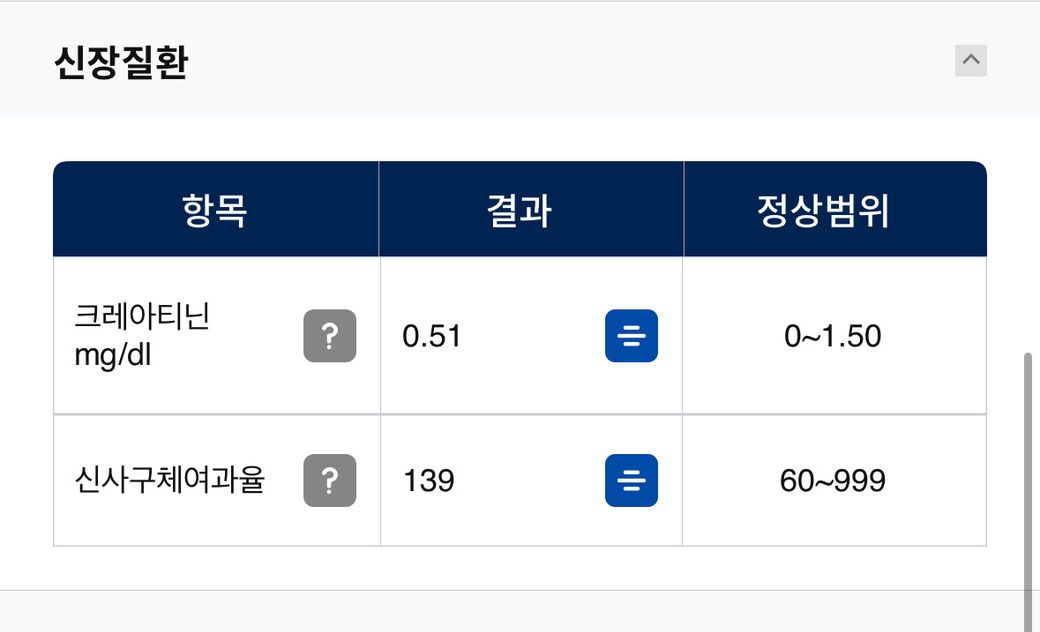Click the mg/dl unit text

tap(112, 355)
